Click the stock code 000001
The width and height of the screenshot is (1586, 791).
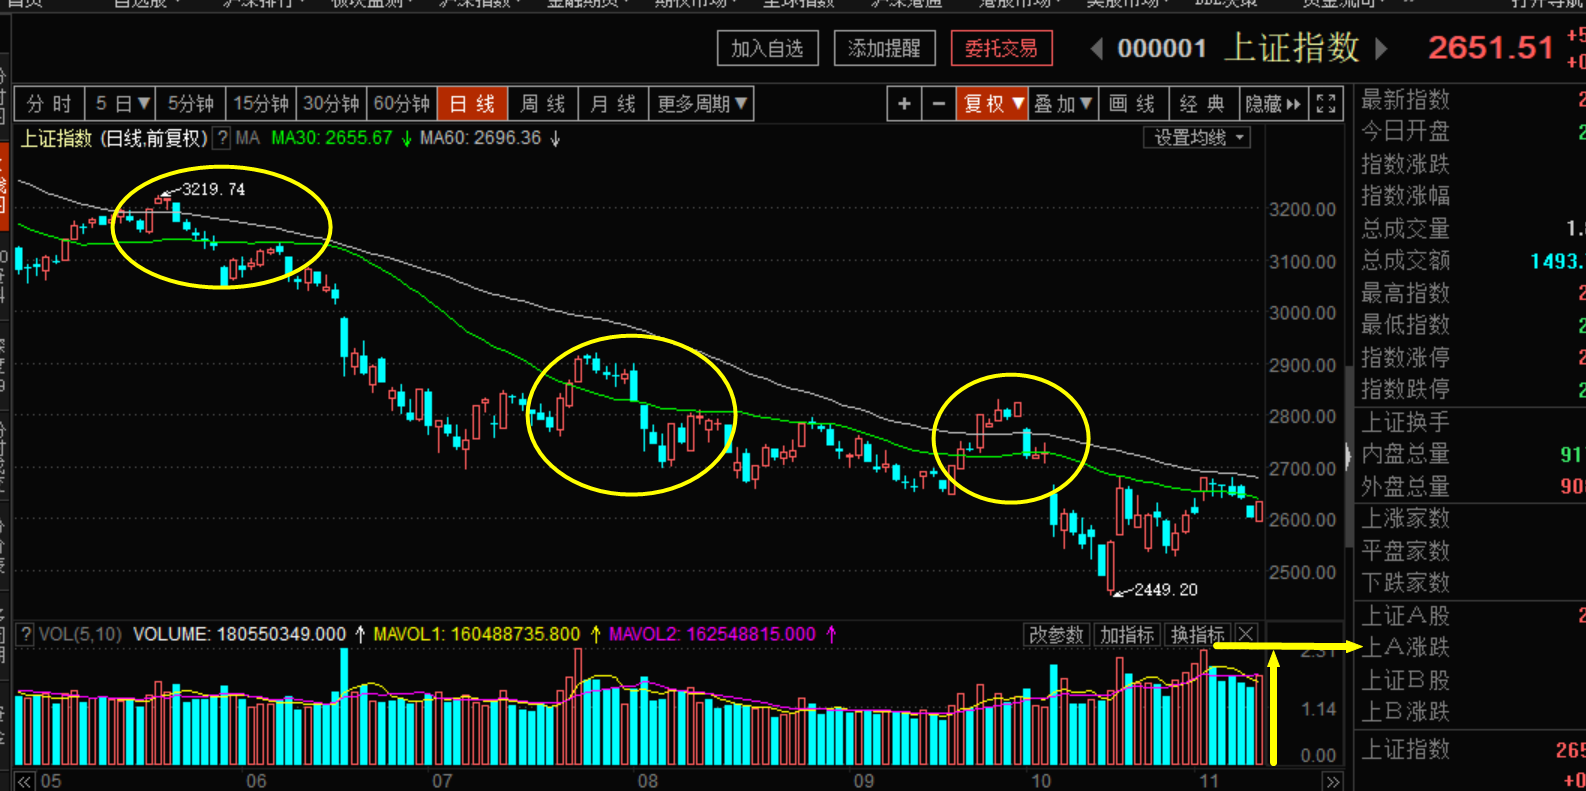1162,48
